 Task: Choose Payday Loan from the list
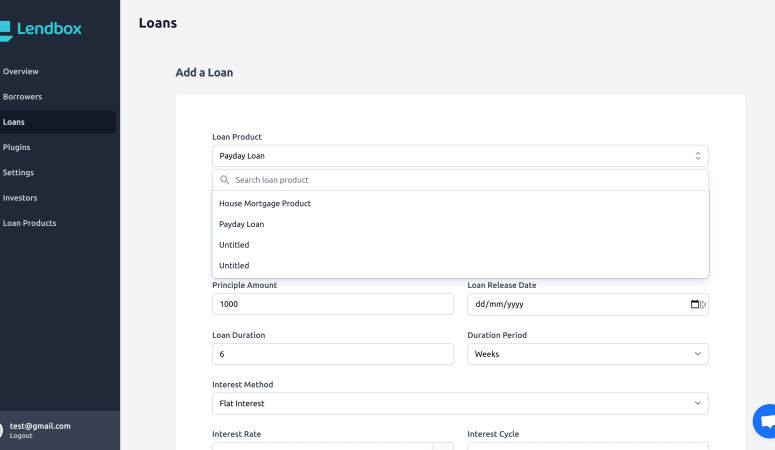click(x=460, y=224)
